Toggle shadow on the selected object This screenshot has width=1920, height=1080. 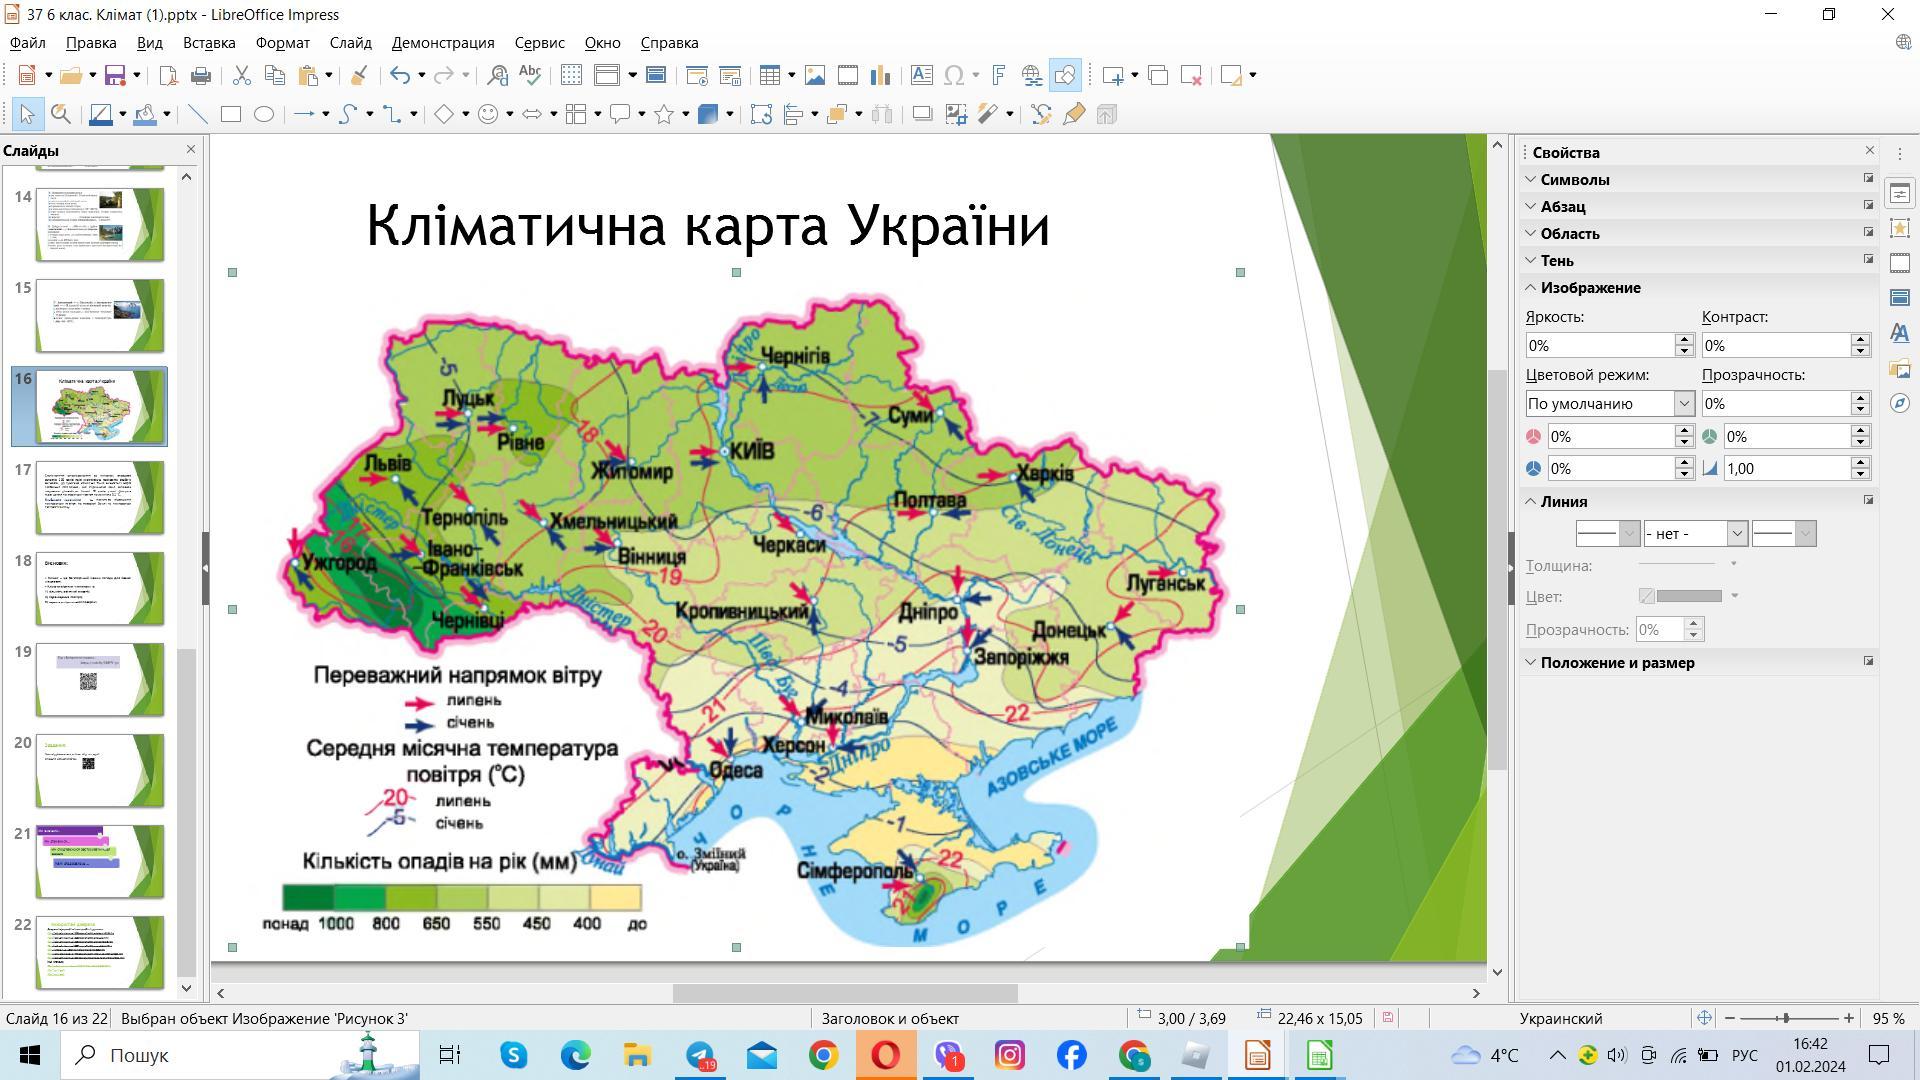pyautogui.click(x=922, y=114)
